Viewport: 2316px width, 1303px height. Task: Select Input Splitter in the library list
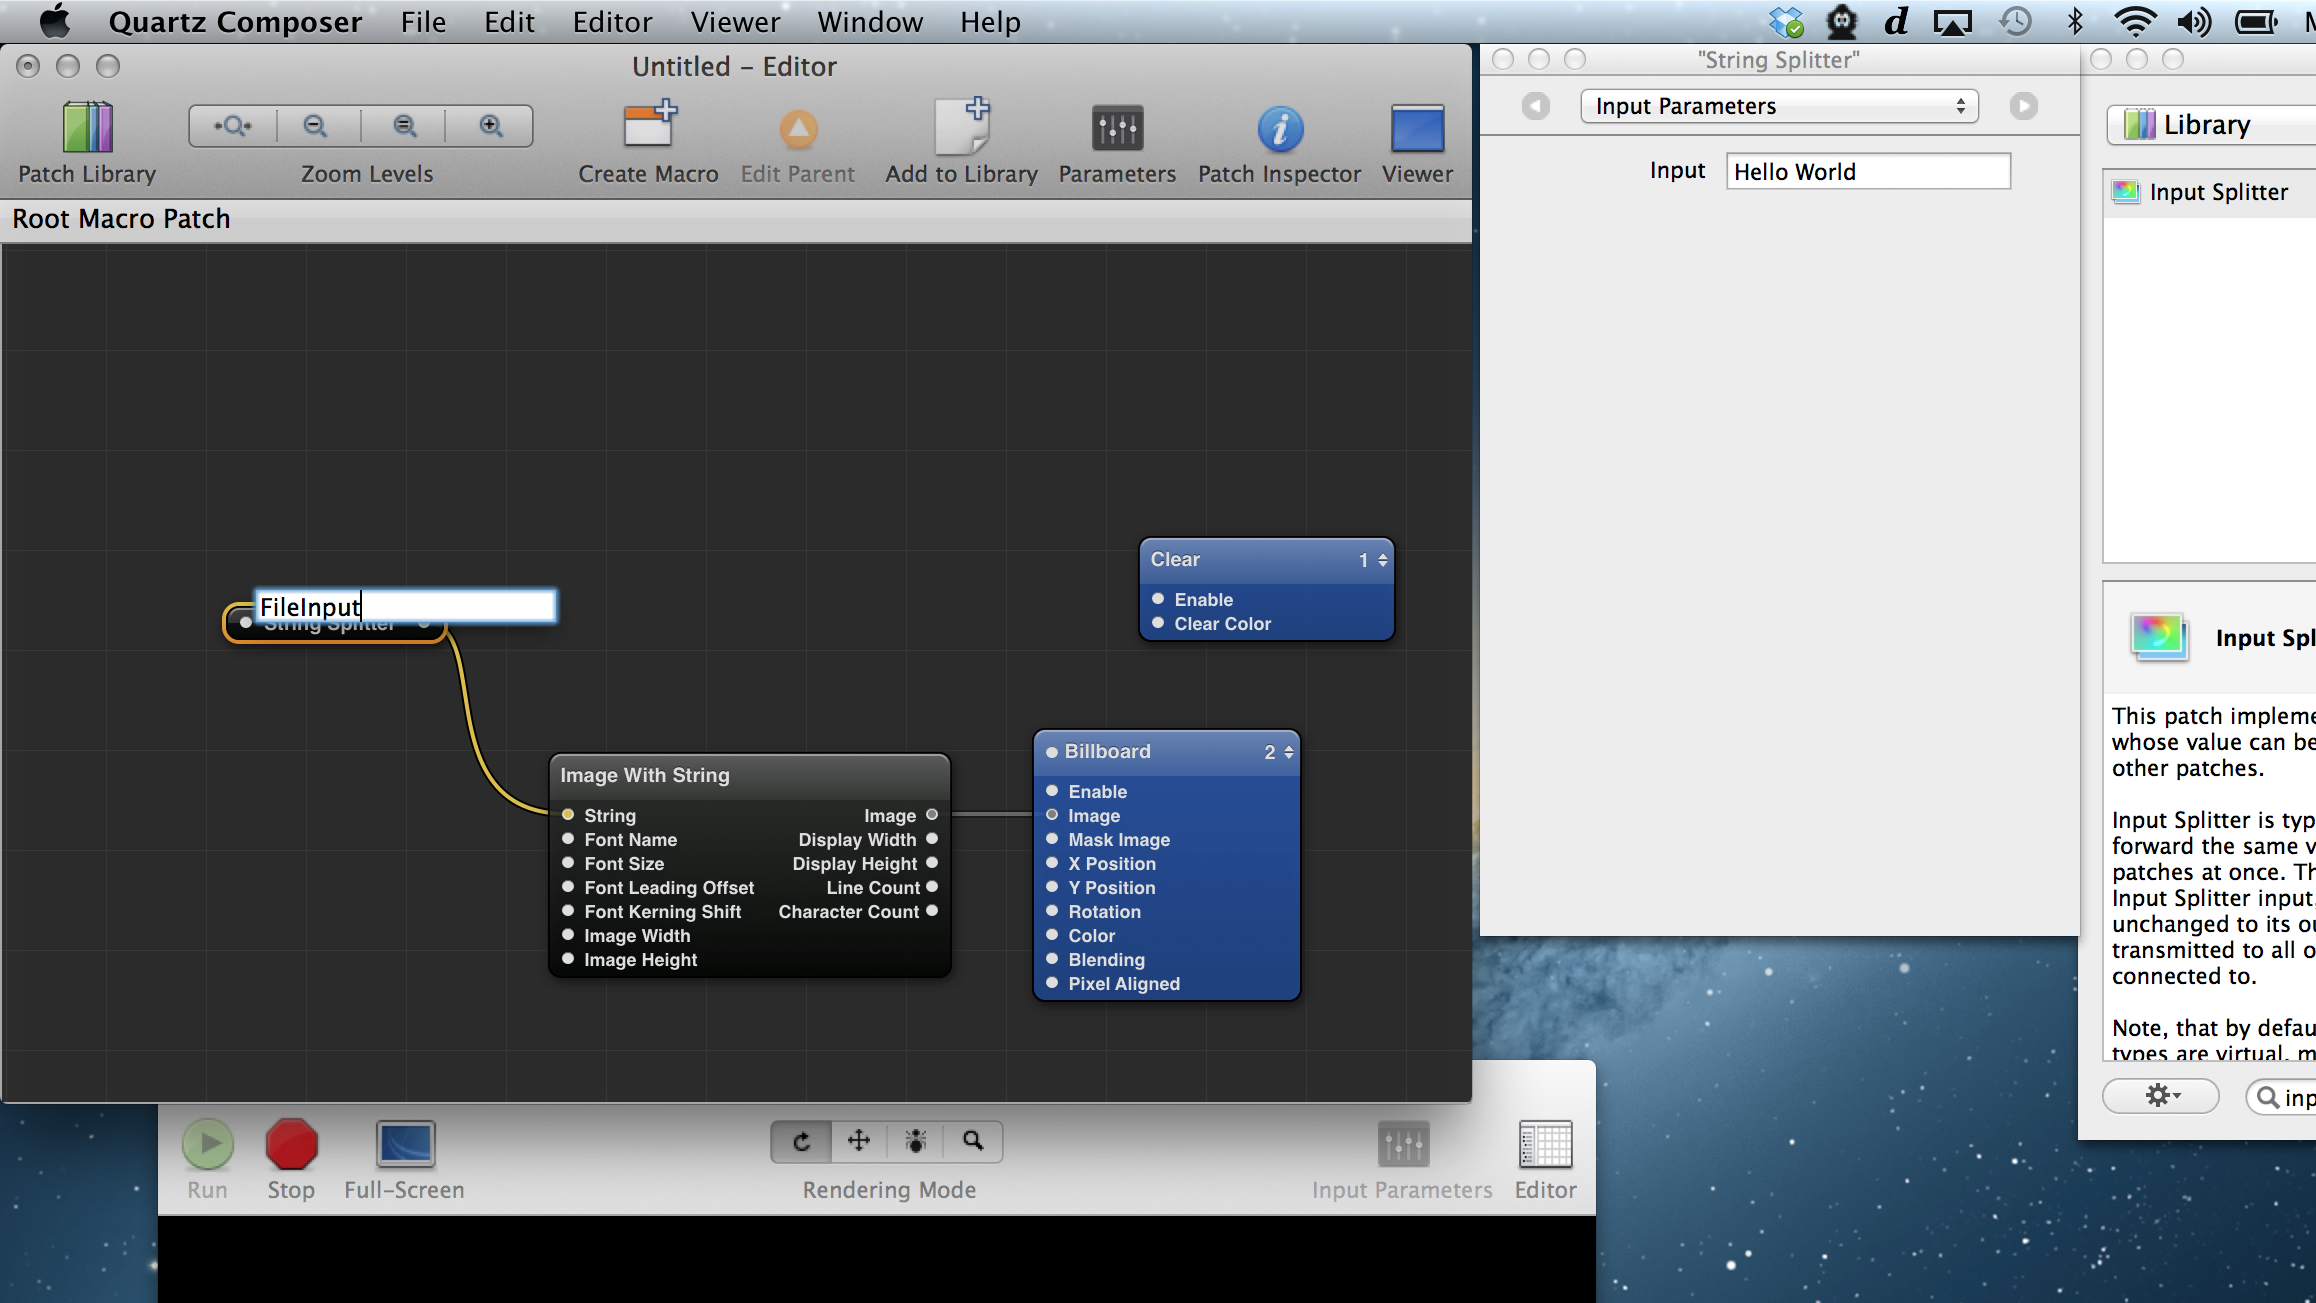(x=2210, y=192)
